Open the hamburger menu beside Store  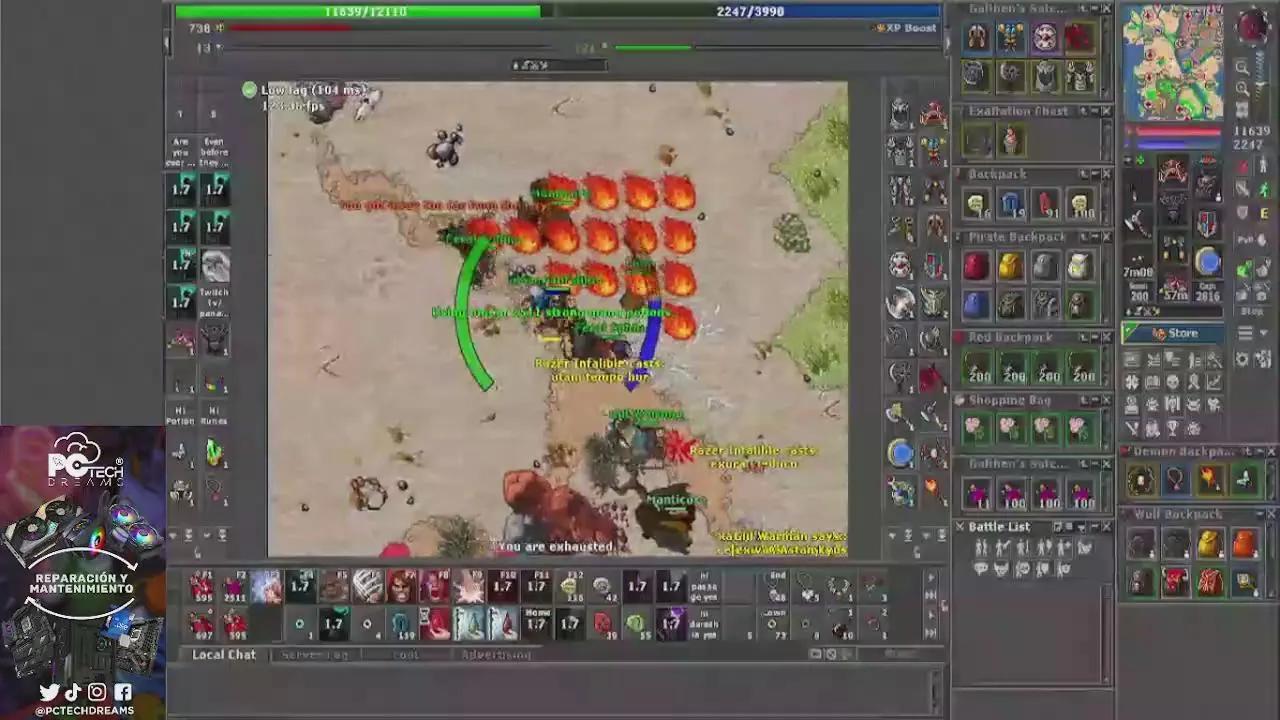pyautogui.click(x=1245, y=333)
